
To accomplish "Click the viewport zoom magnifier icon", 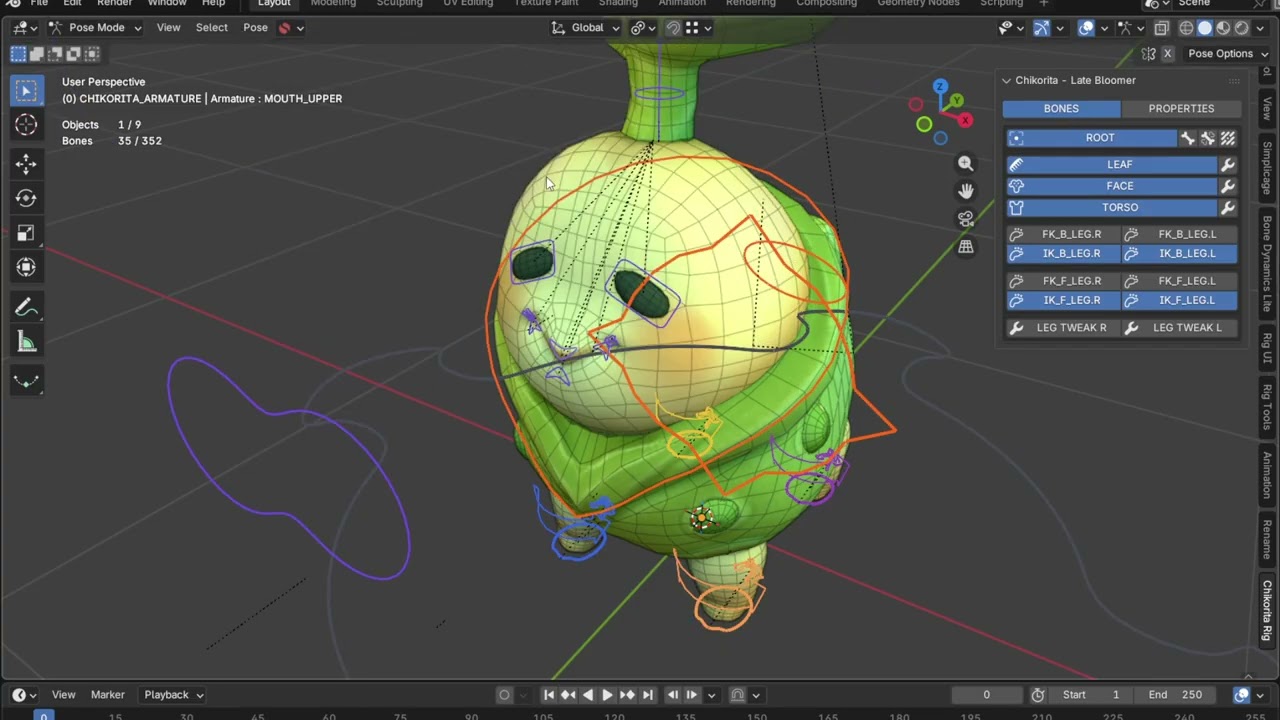I will click(965, 163).
